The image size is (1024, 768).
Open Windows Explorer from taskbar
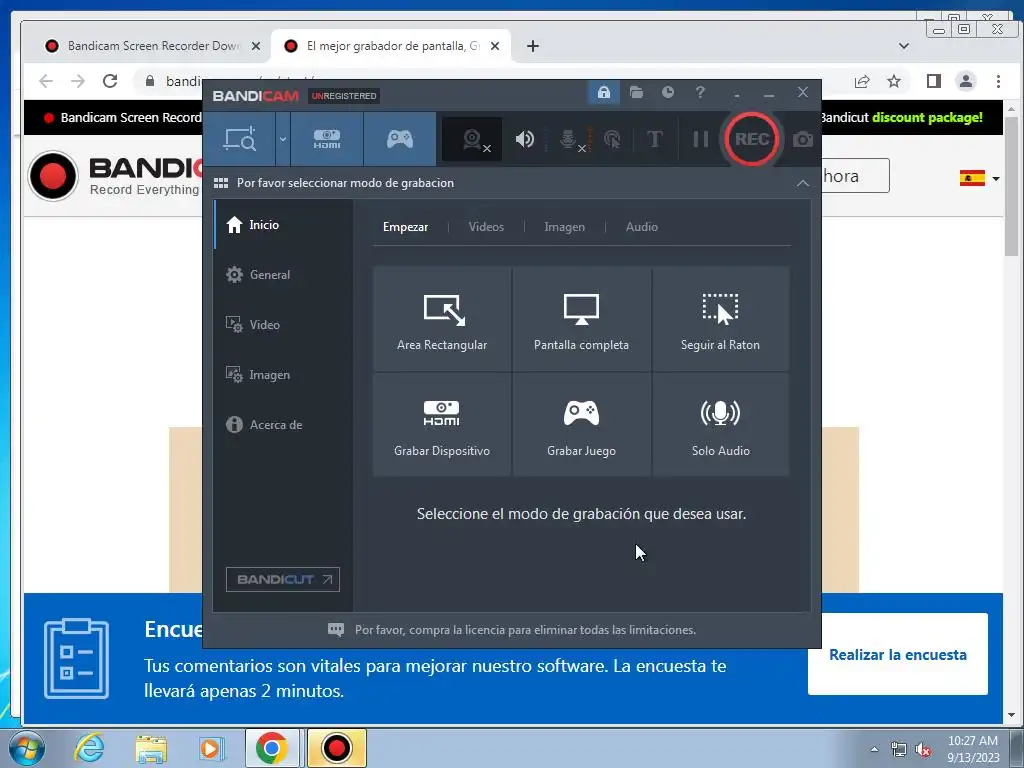pyautogui.click(x=150, y=748)
